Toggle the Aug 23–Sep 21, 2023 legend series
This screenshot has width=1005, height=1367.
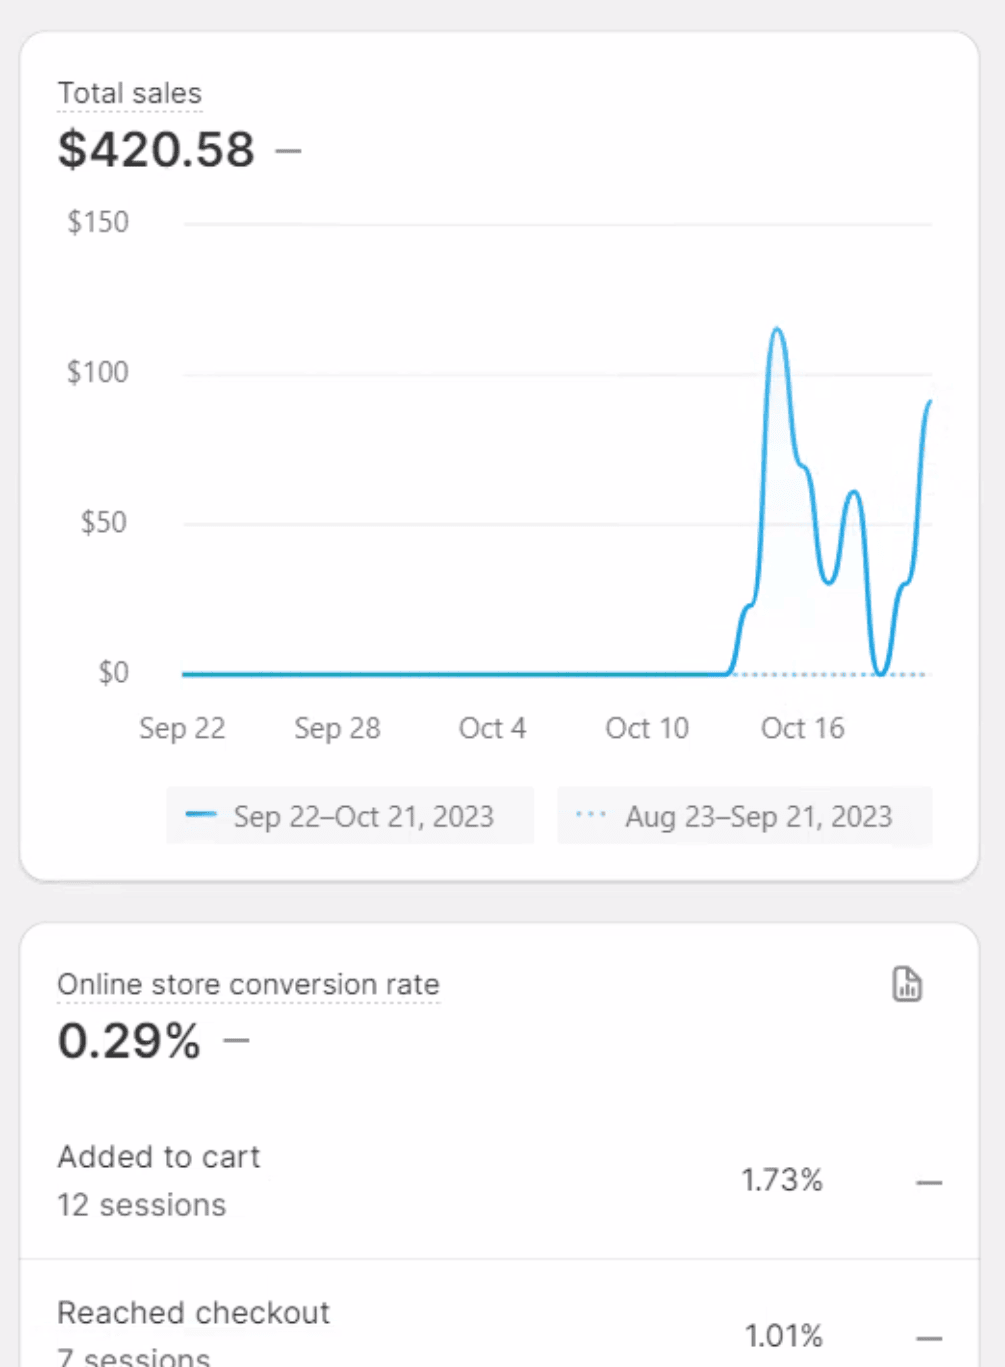[x=758, y=816]
